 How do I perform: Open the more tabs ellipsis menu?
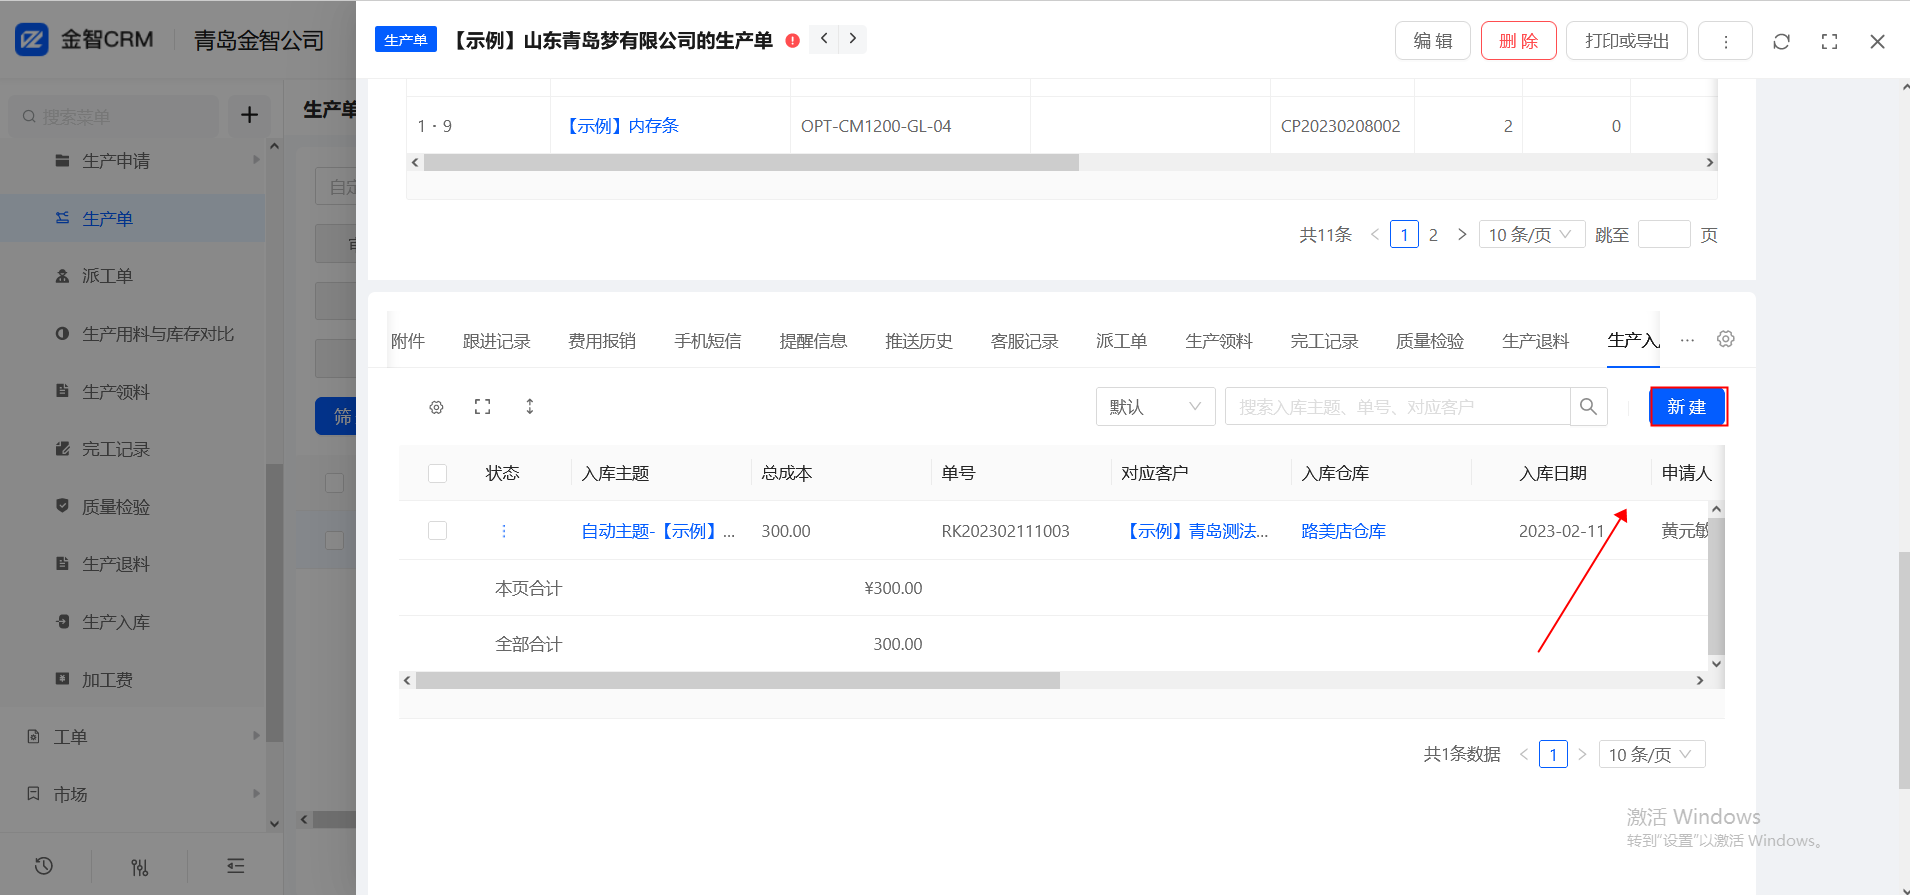(1687, 340)
